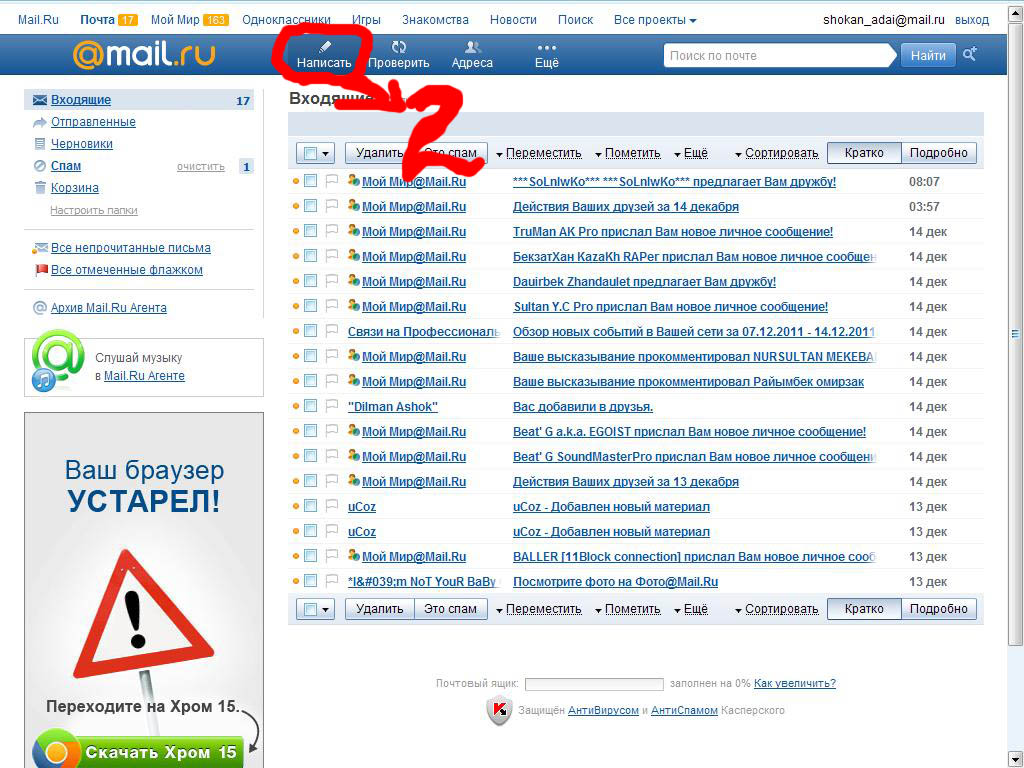Click the page scrollbar down arrow
Viewport: 1024px width, 768px height.
click(1016, 758)
